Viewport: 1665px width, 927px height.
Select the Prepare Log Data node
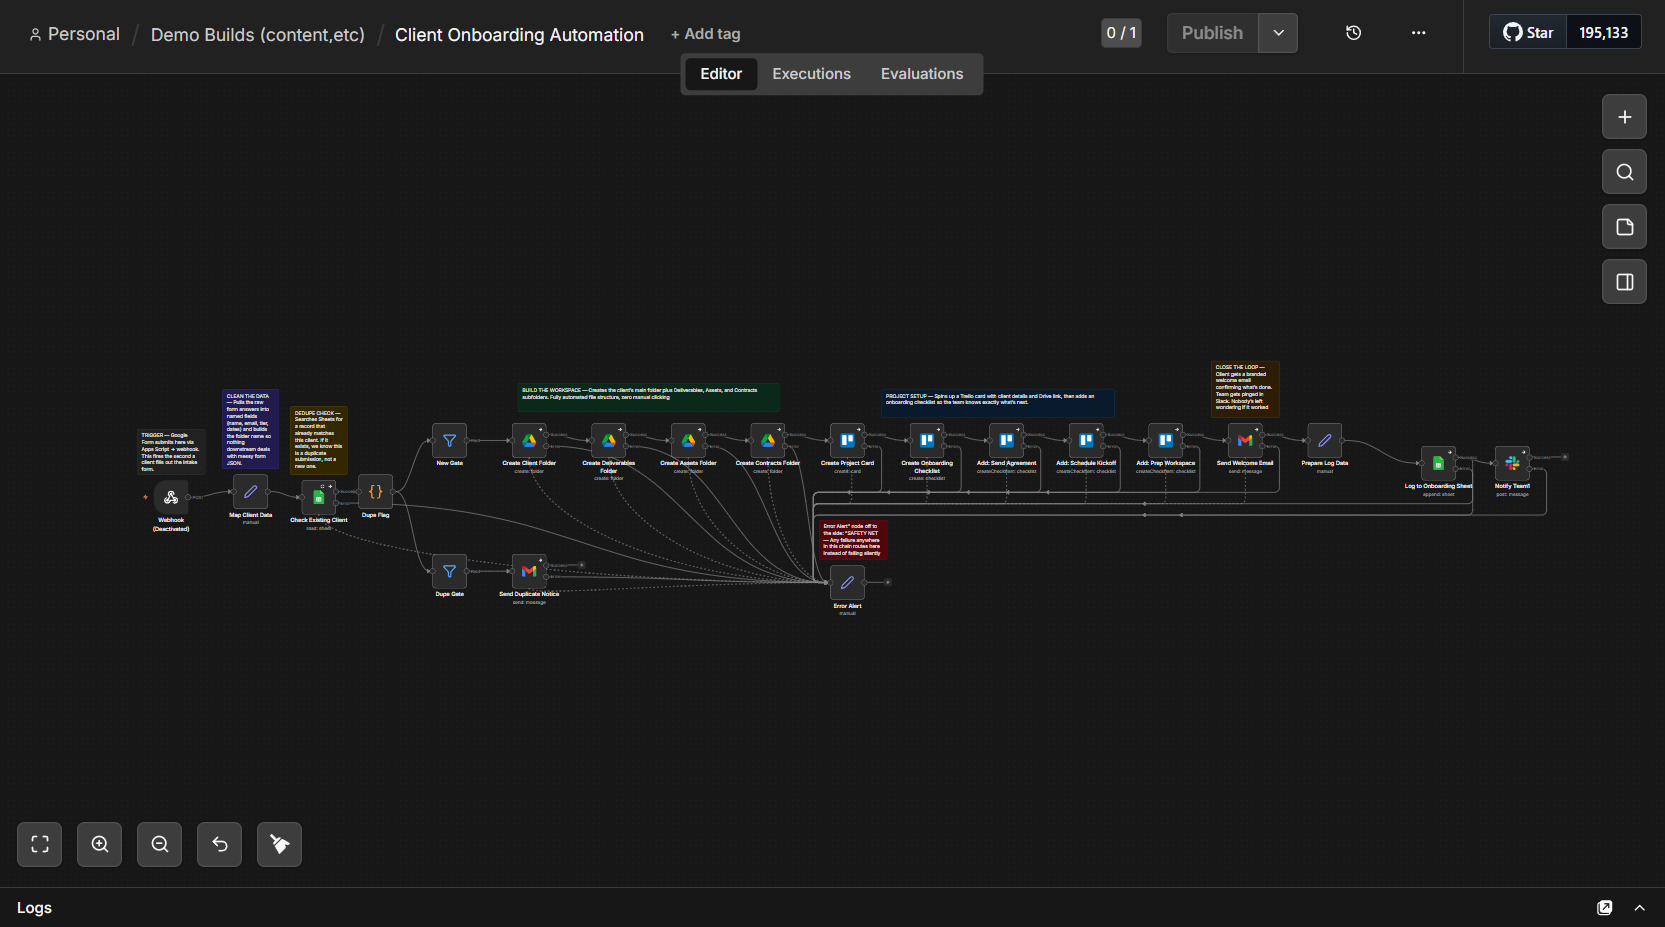1324,440
